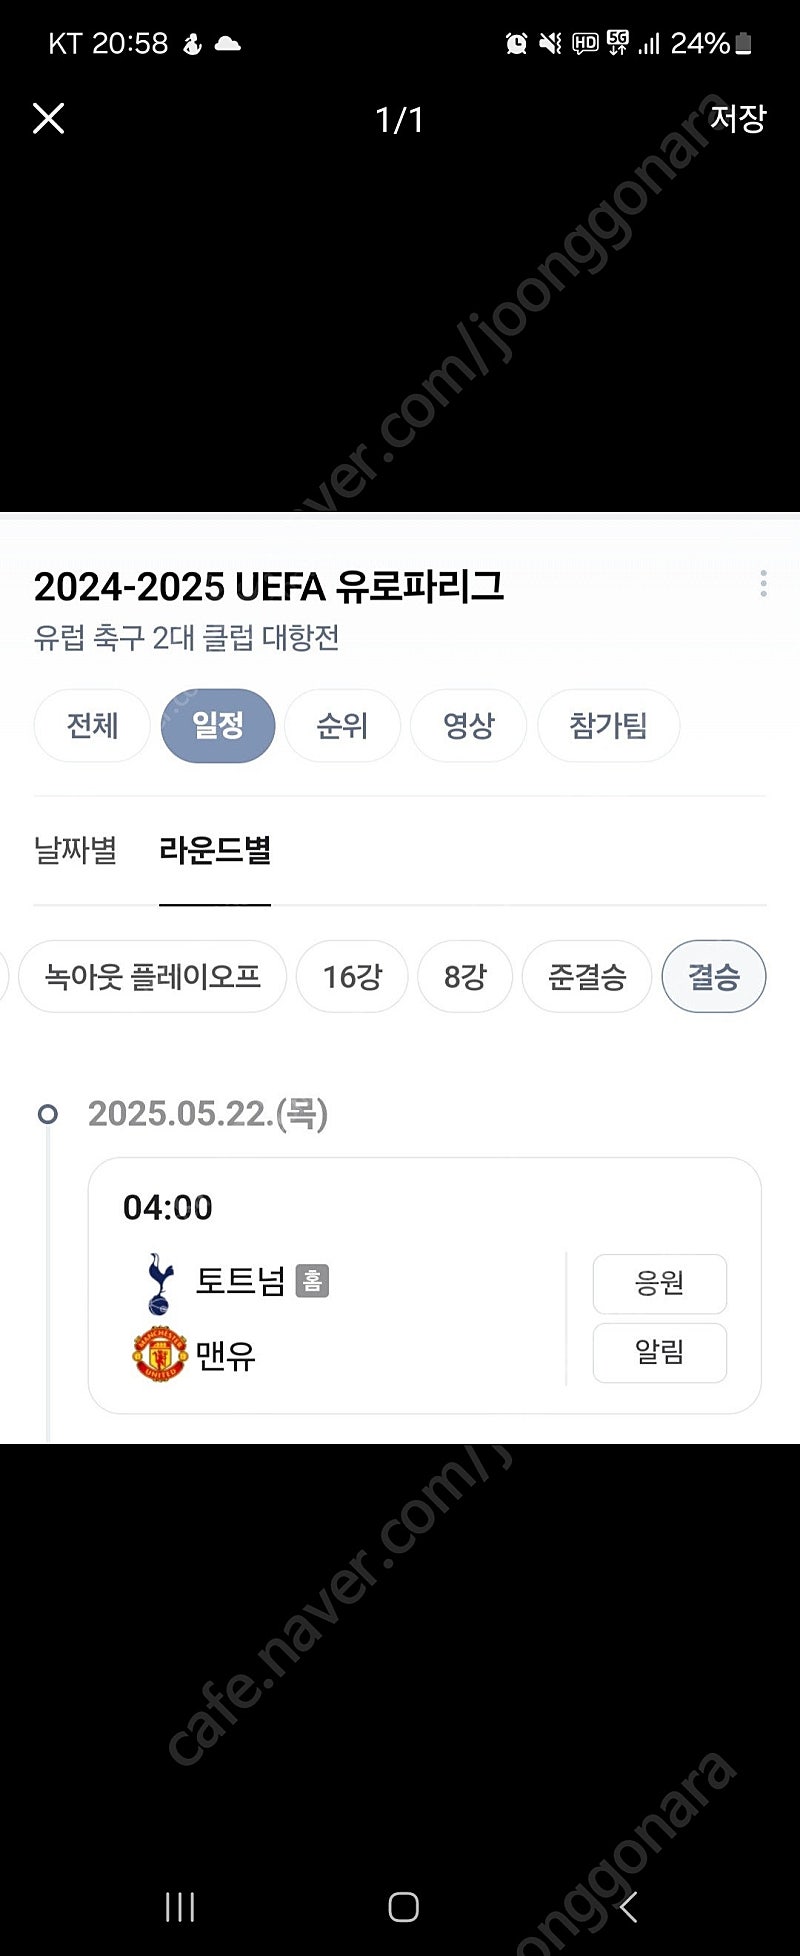Open Manchester United team crest icon
This screenshot has width=800, height=1956.
160,1354
